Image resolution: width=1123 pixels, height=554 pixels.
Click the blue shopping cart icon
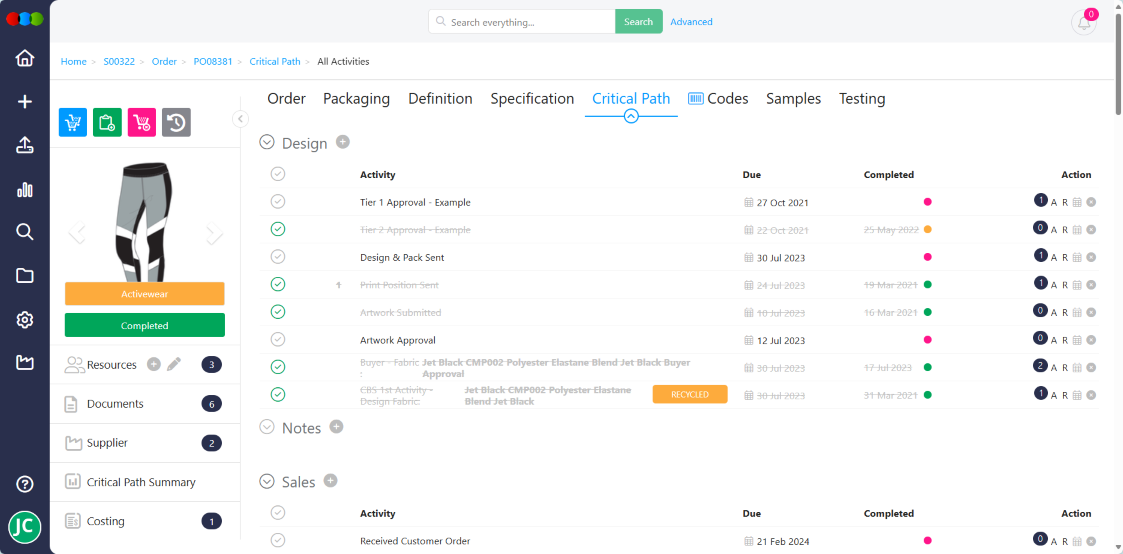click(73, 123)
